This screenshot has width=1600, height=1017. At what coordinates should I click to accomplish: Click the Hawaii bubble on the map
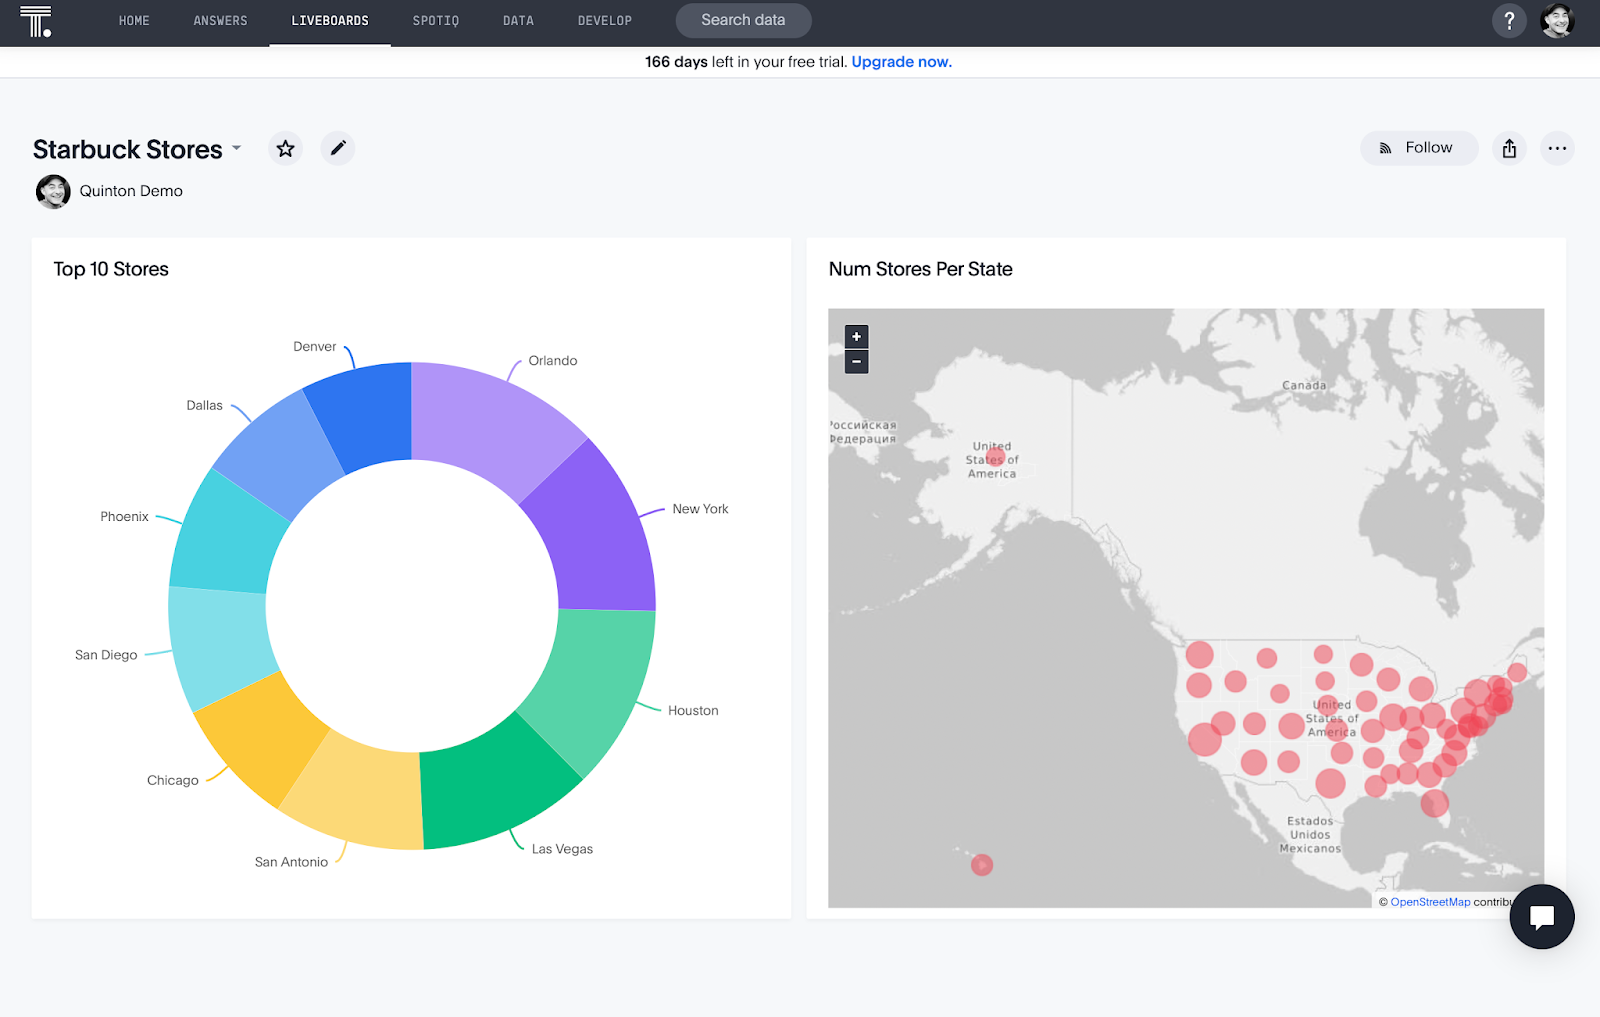tap(982, 865)
